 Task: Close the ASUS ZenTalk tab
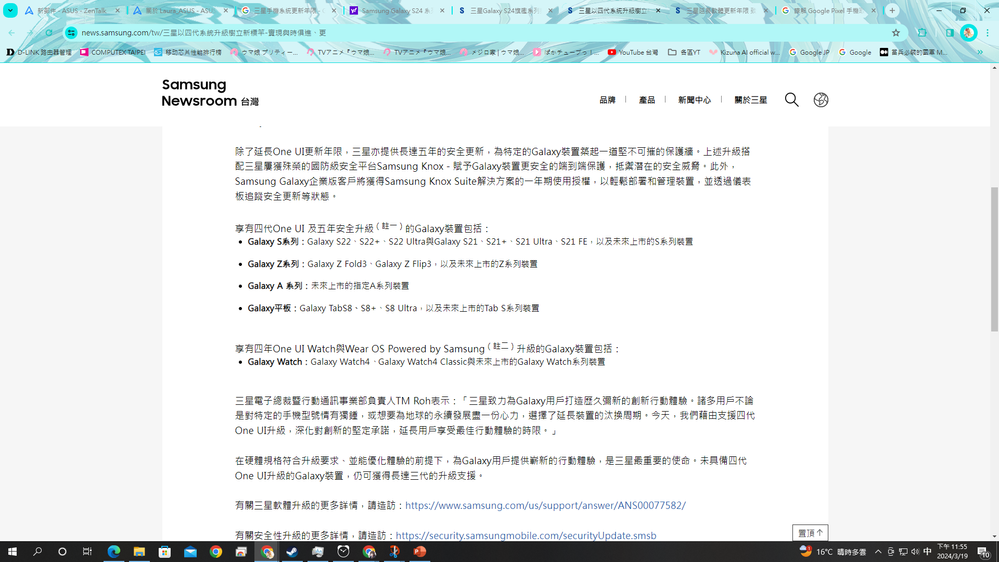pos(117,11)
